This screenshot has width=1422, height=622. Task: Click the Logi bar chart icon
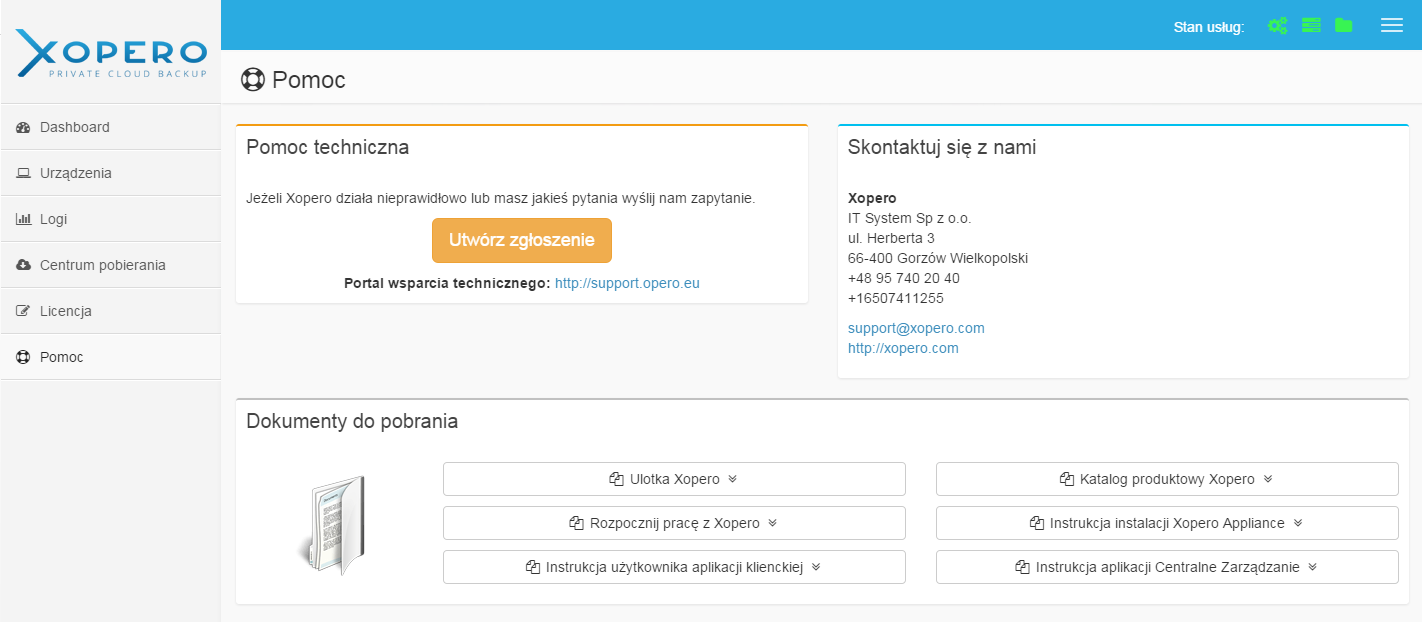24,219
